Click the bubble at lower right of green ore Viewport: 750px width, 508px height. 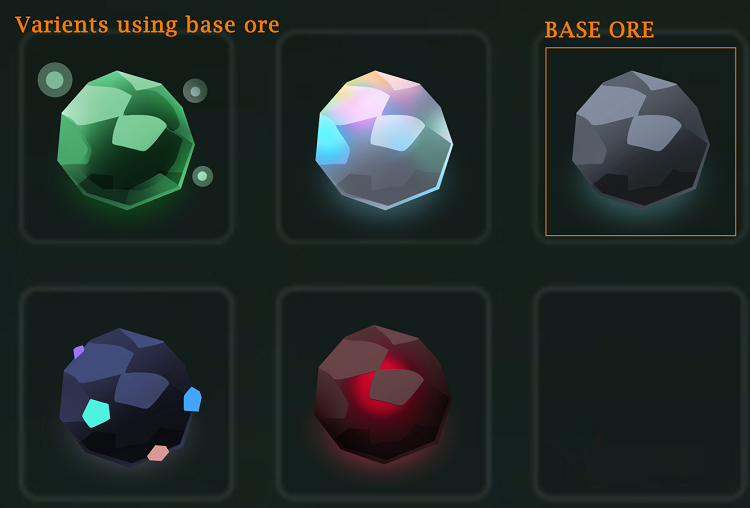click(202, 176)
